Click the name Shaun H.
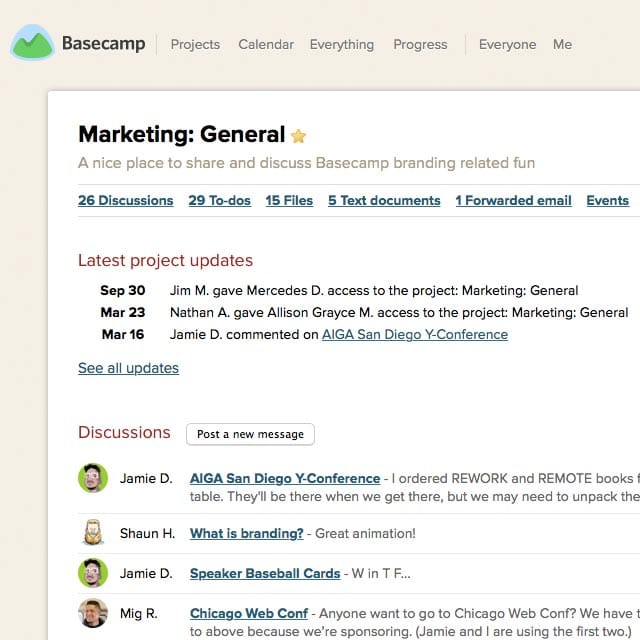Viewport: 640px width, 640px height. pyautogui.click(x=147, y=533)
